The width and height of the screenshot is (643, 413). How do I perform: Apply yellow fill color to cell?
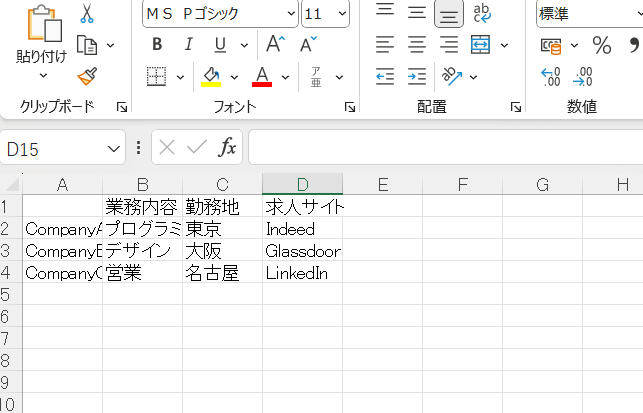coord(211,77)
